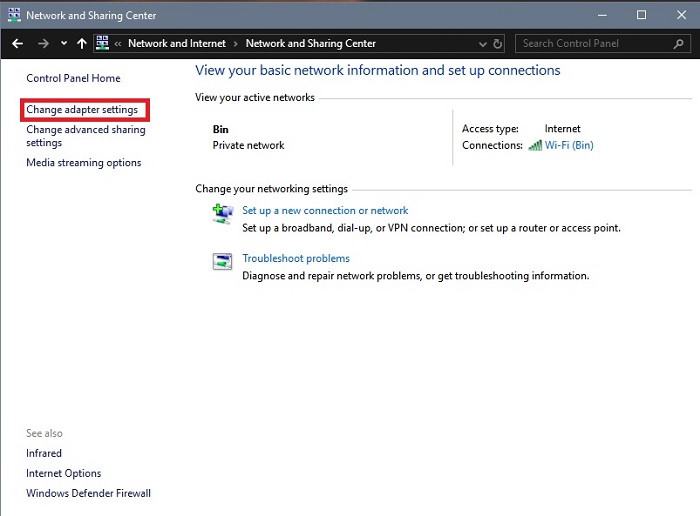
Task: Click the new connection setup icon
Action: click(222, 213)
